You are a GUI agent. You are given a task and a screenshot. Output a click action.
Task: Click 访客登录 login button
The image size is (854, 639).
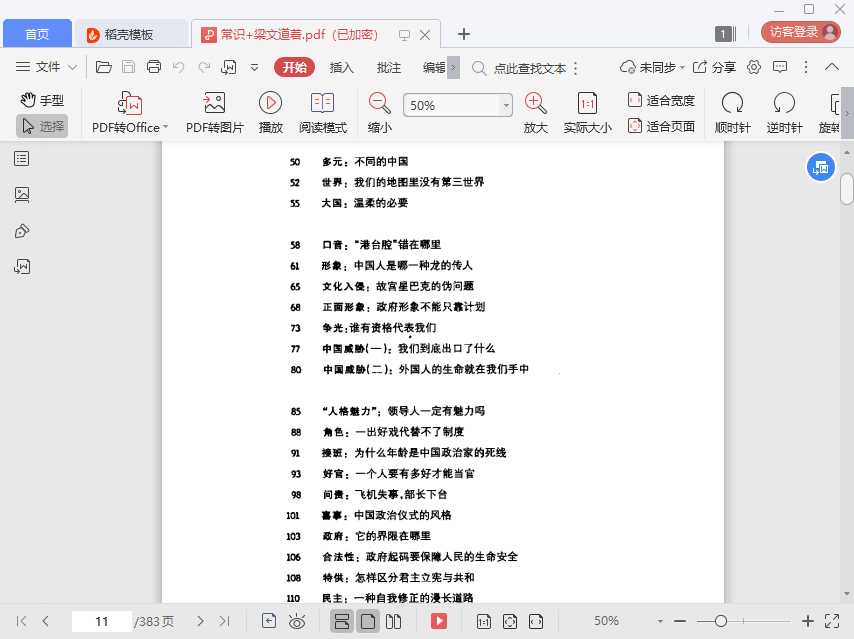(x=801, y=32)
